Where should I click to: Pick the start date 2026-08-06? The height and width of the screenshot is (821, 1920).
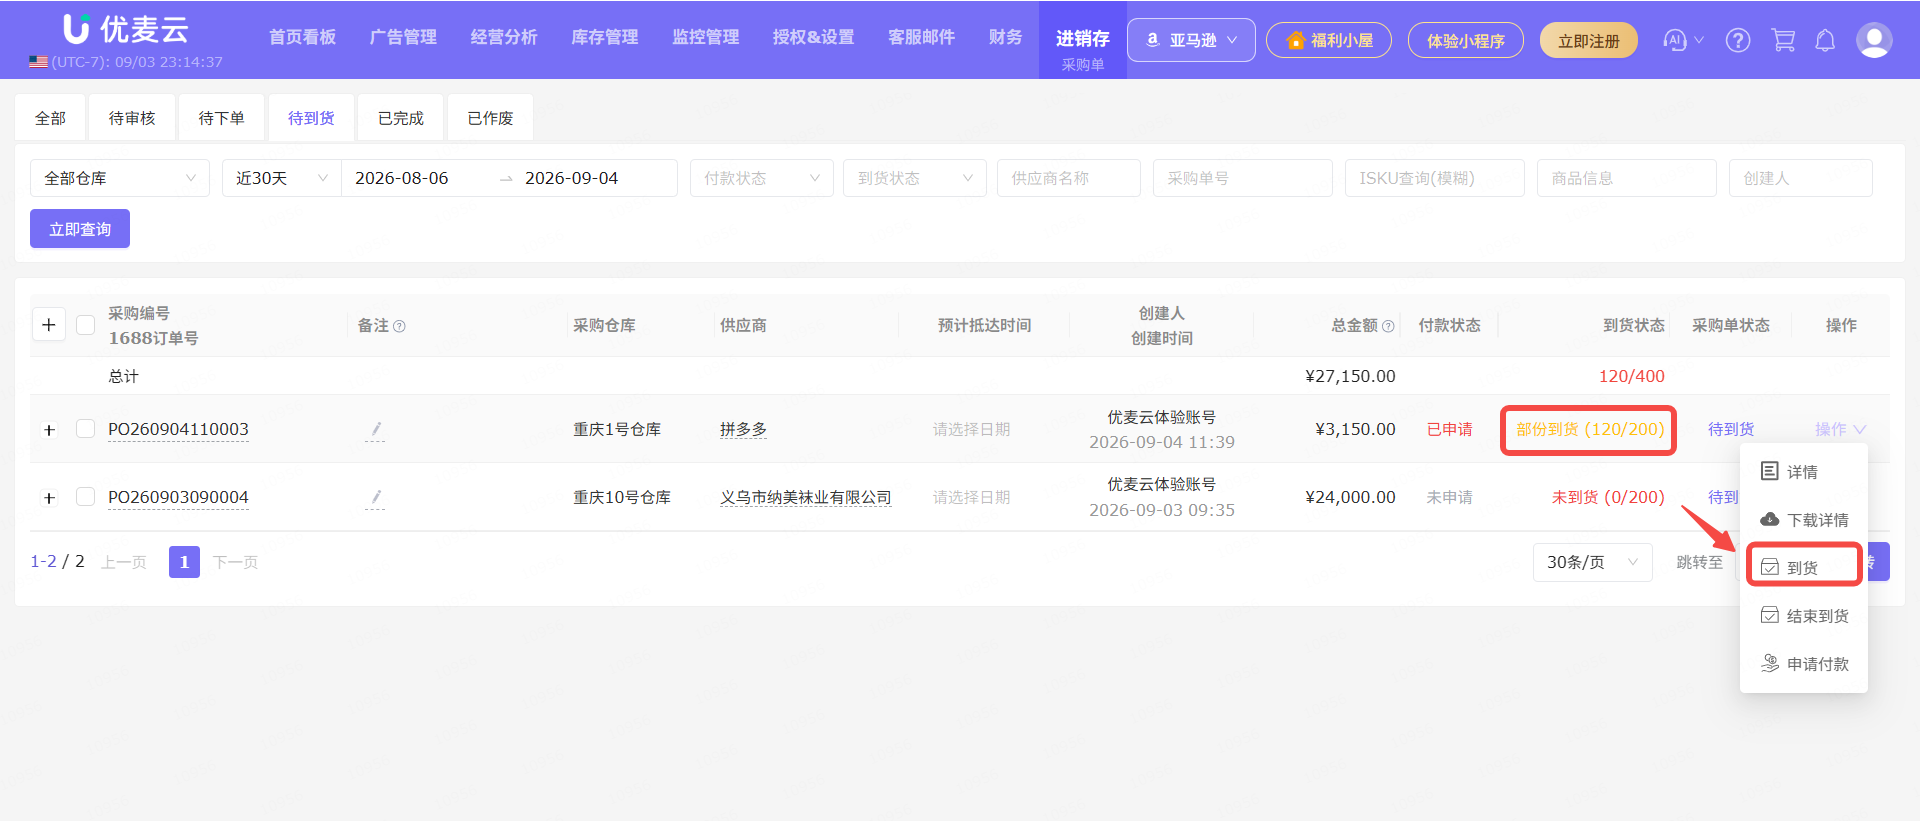402,178
